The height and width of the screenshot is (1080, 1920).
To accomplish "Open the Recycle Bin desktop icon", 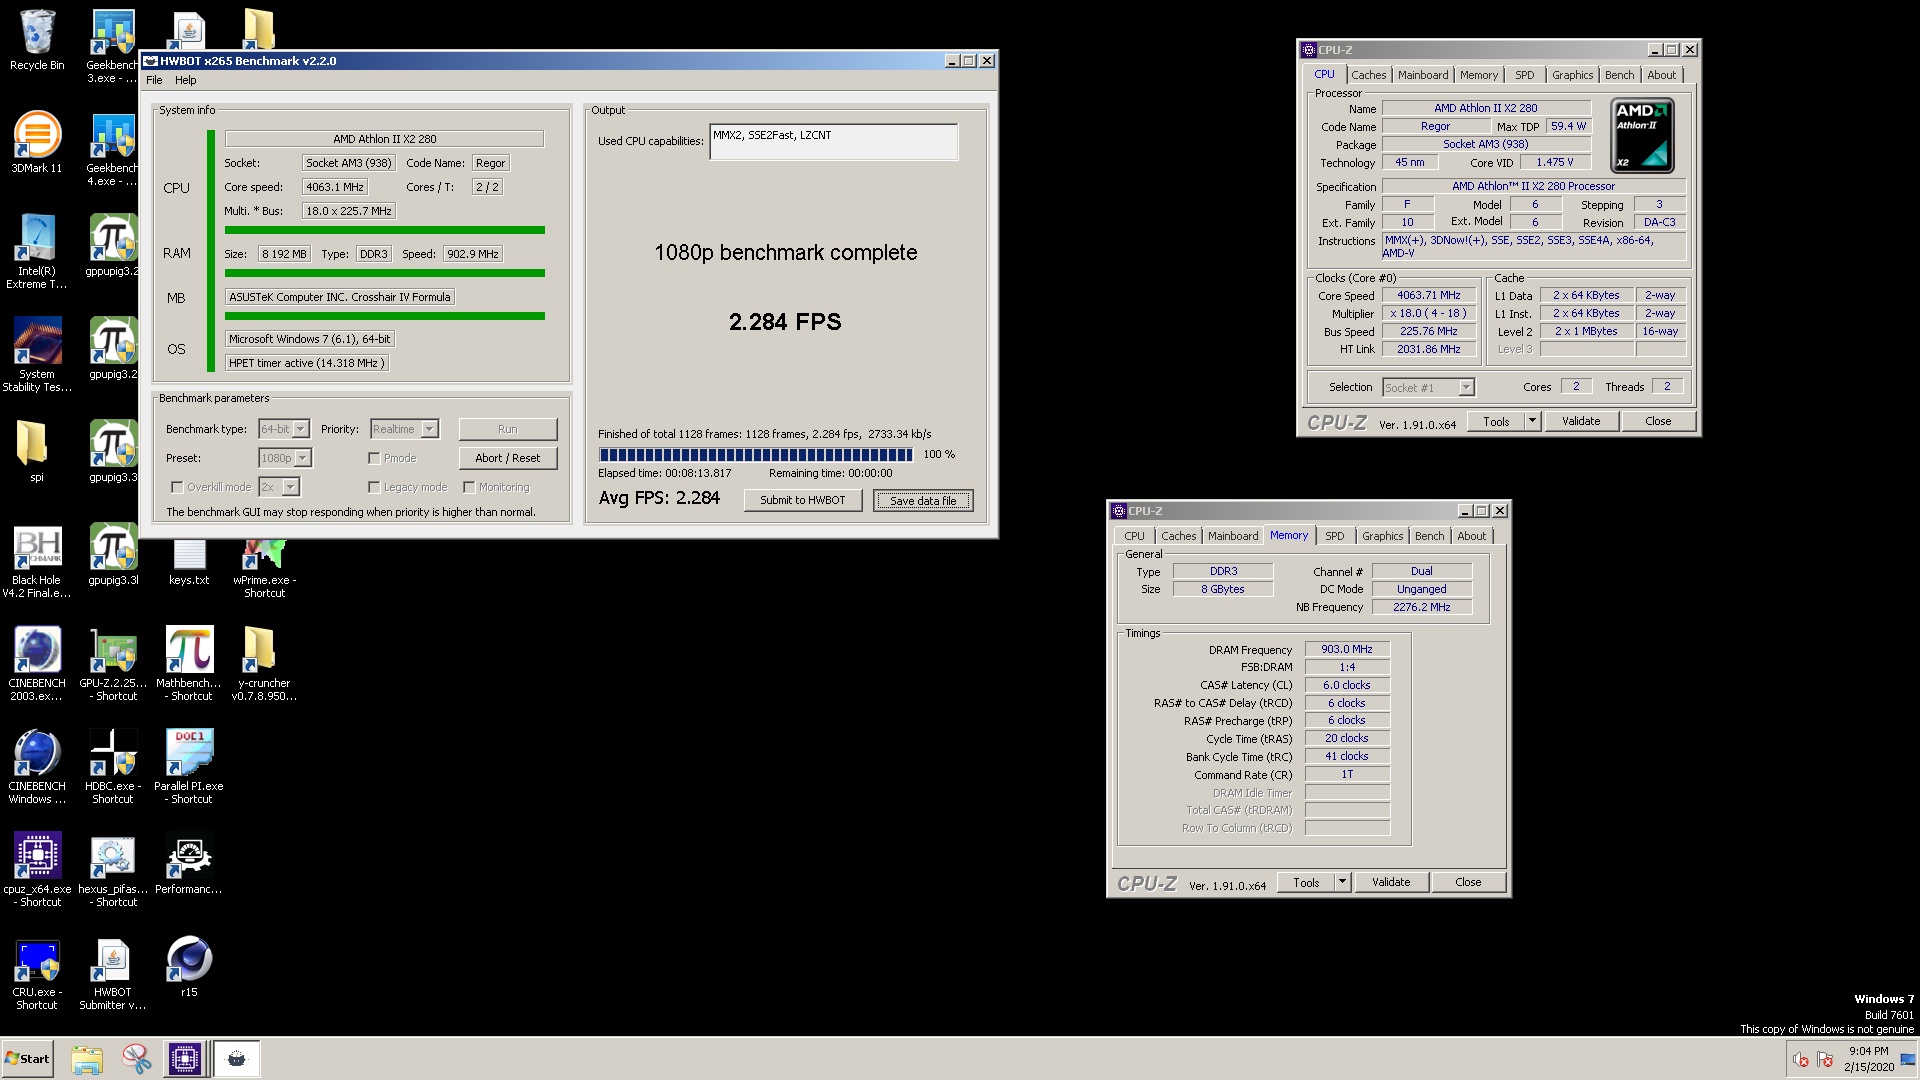I will tap(37, 40).
